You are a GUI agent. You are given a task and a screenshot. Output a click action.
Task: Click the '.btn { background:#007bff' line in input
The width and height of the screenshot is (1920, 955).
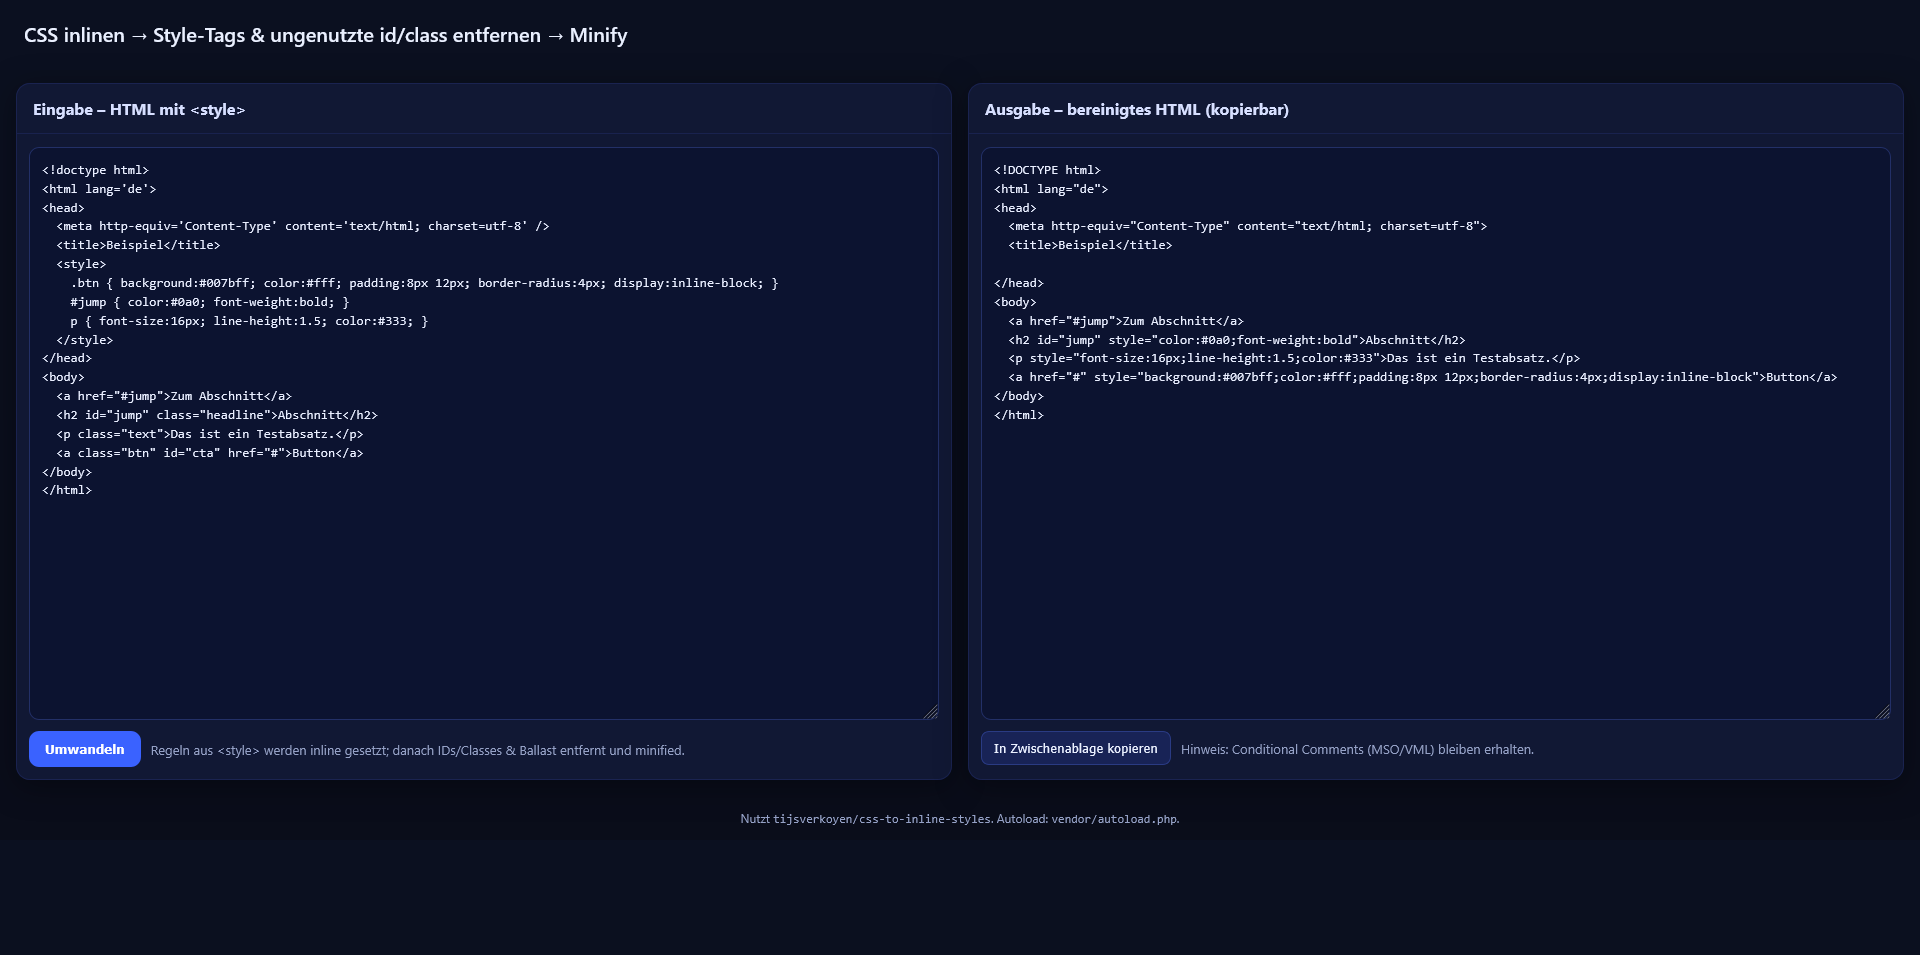(x=424, y=283)
